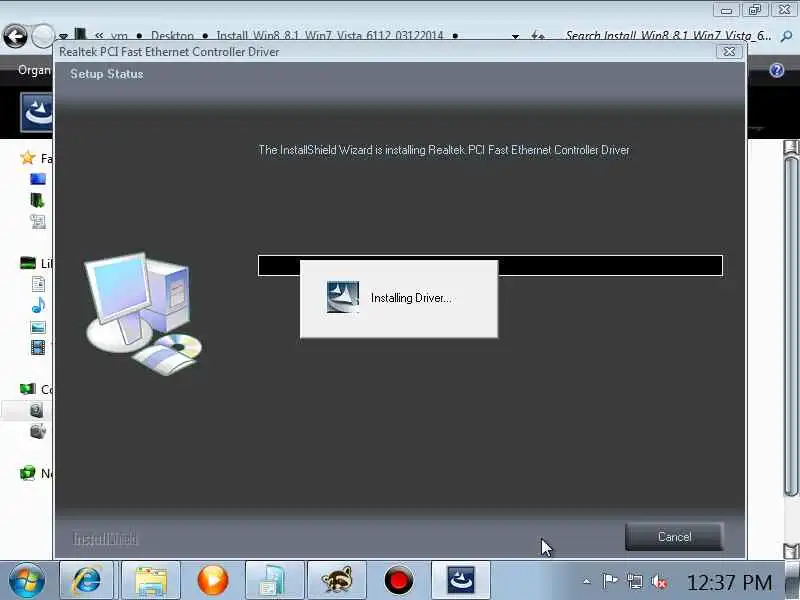Go back in the Explorer window
The image size is (800, 600).
[x=15, y=36]
